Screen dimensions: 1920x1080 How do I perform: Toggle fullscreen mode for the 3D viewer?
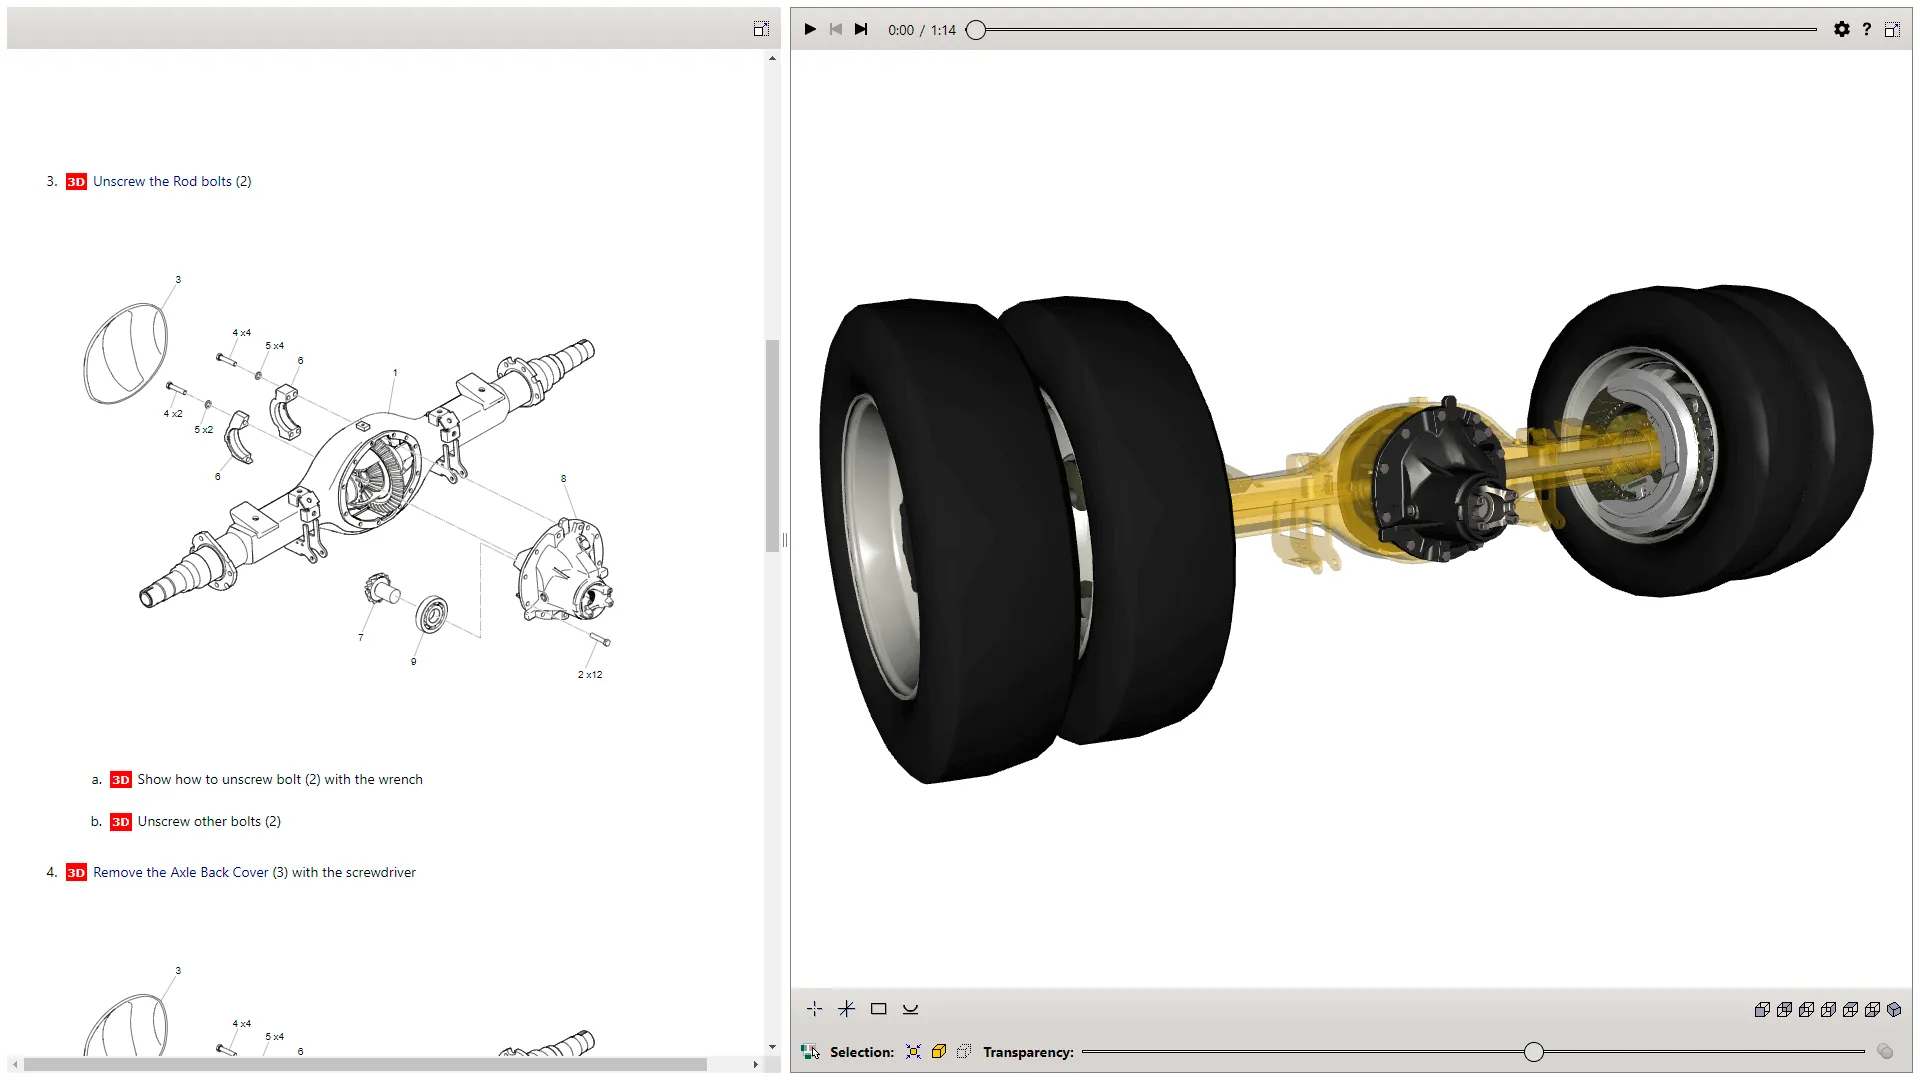click(x=1891, y=29)
